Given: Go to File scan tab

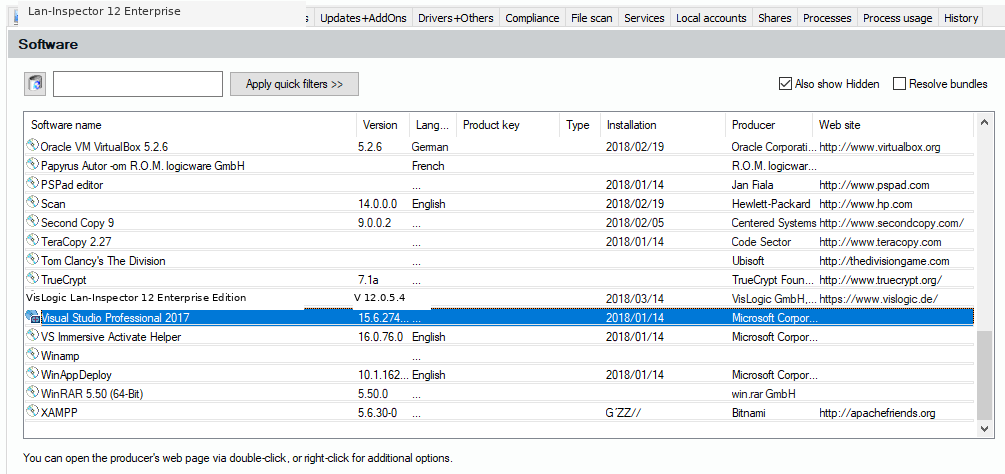Looking at the screenshot, I should click(592, 18).
